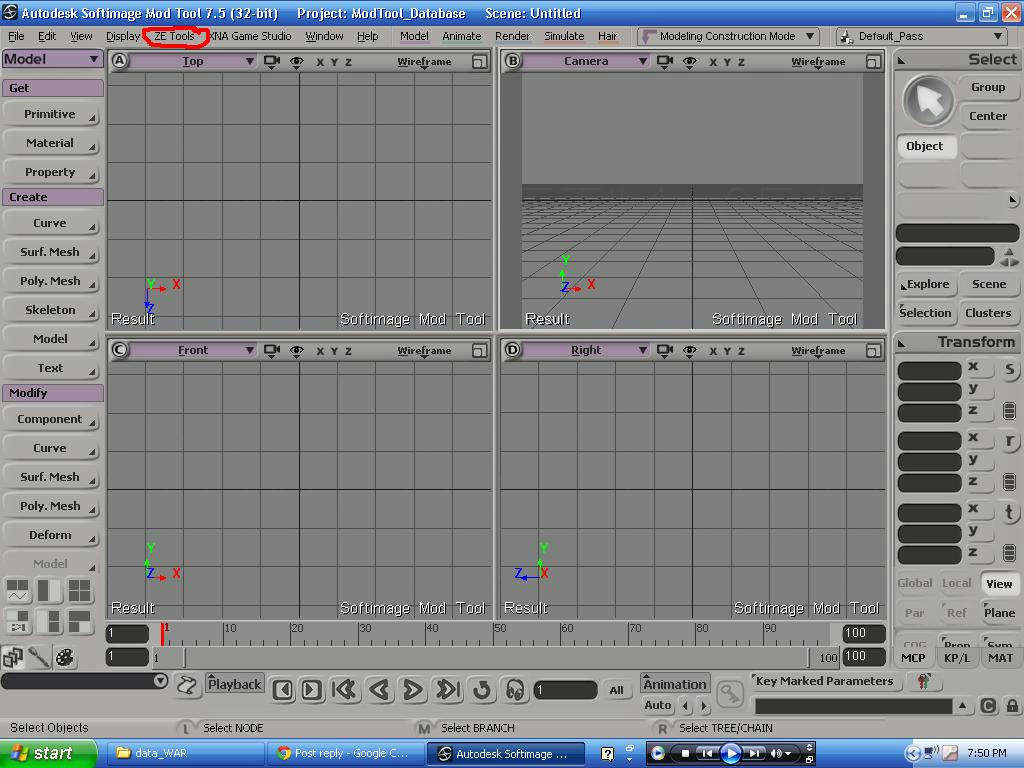Screen dimensions: 1024x768
Task: Open camera options in Top viewport A
Action: click(x=272, y=61)
